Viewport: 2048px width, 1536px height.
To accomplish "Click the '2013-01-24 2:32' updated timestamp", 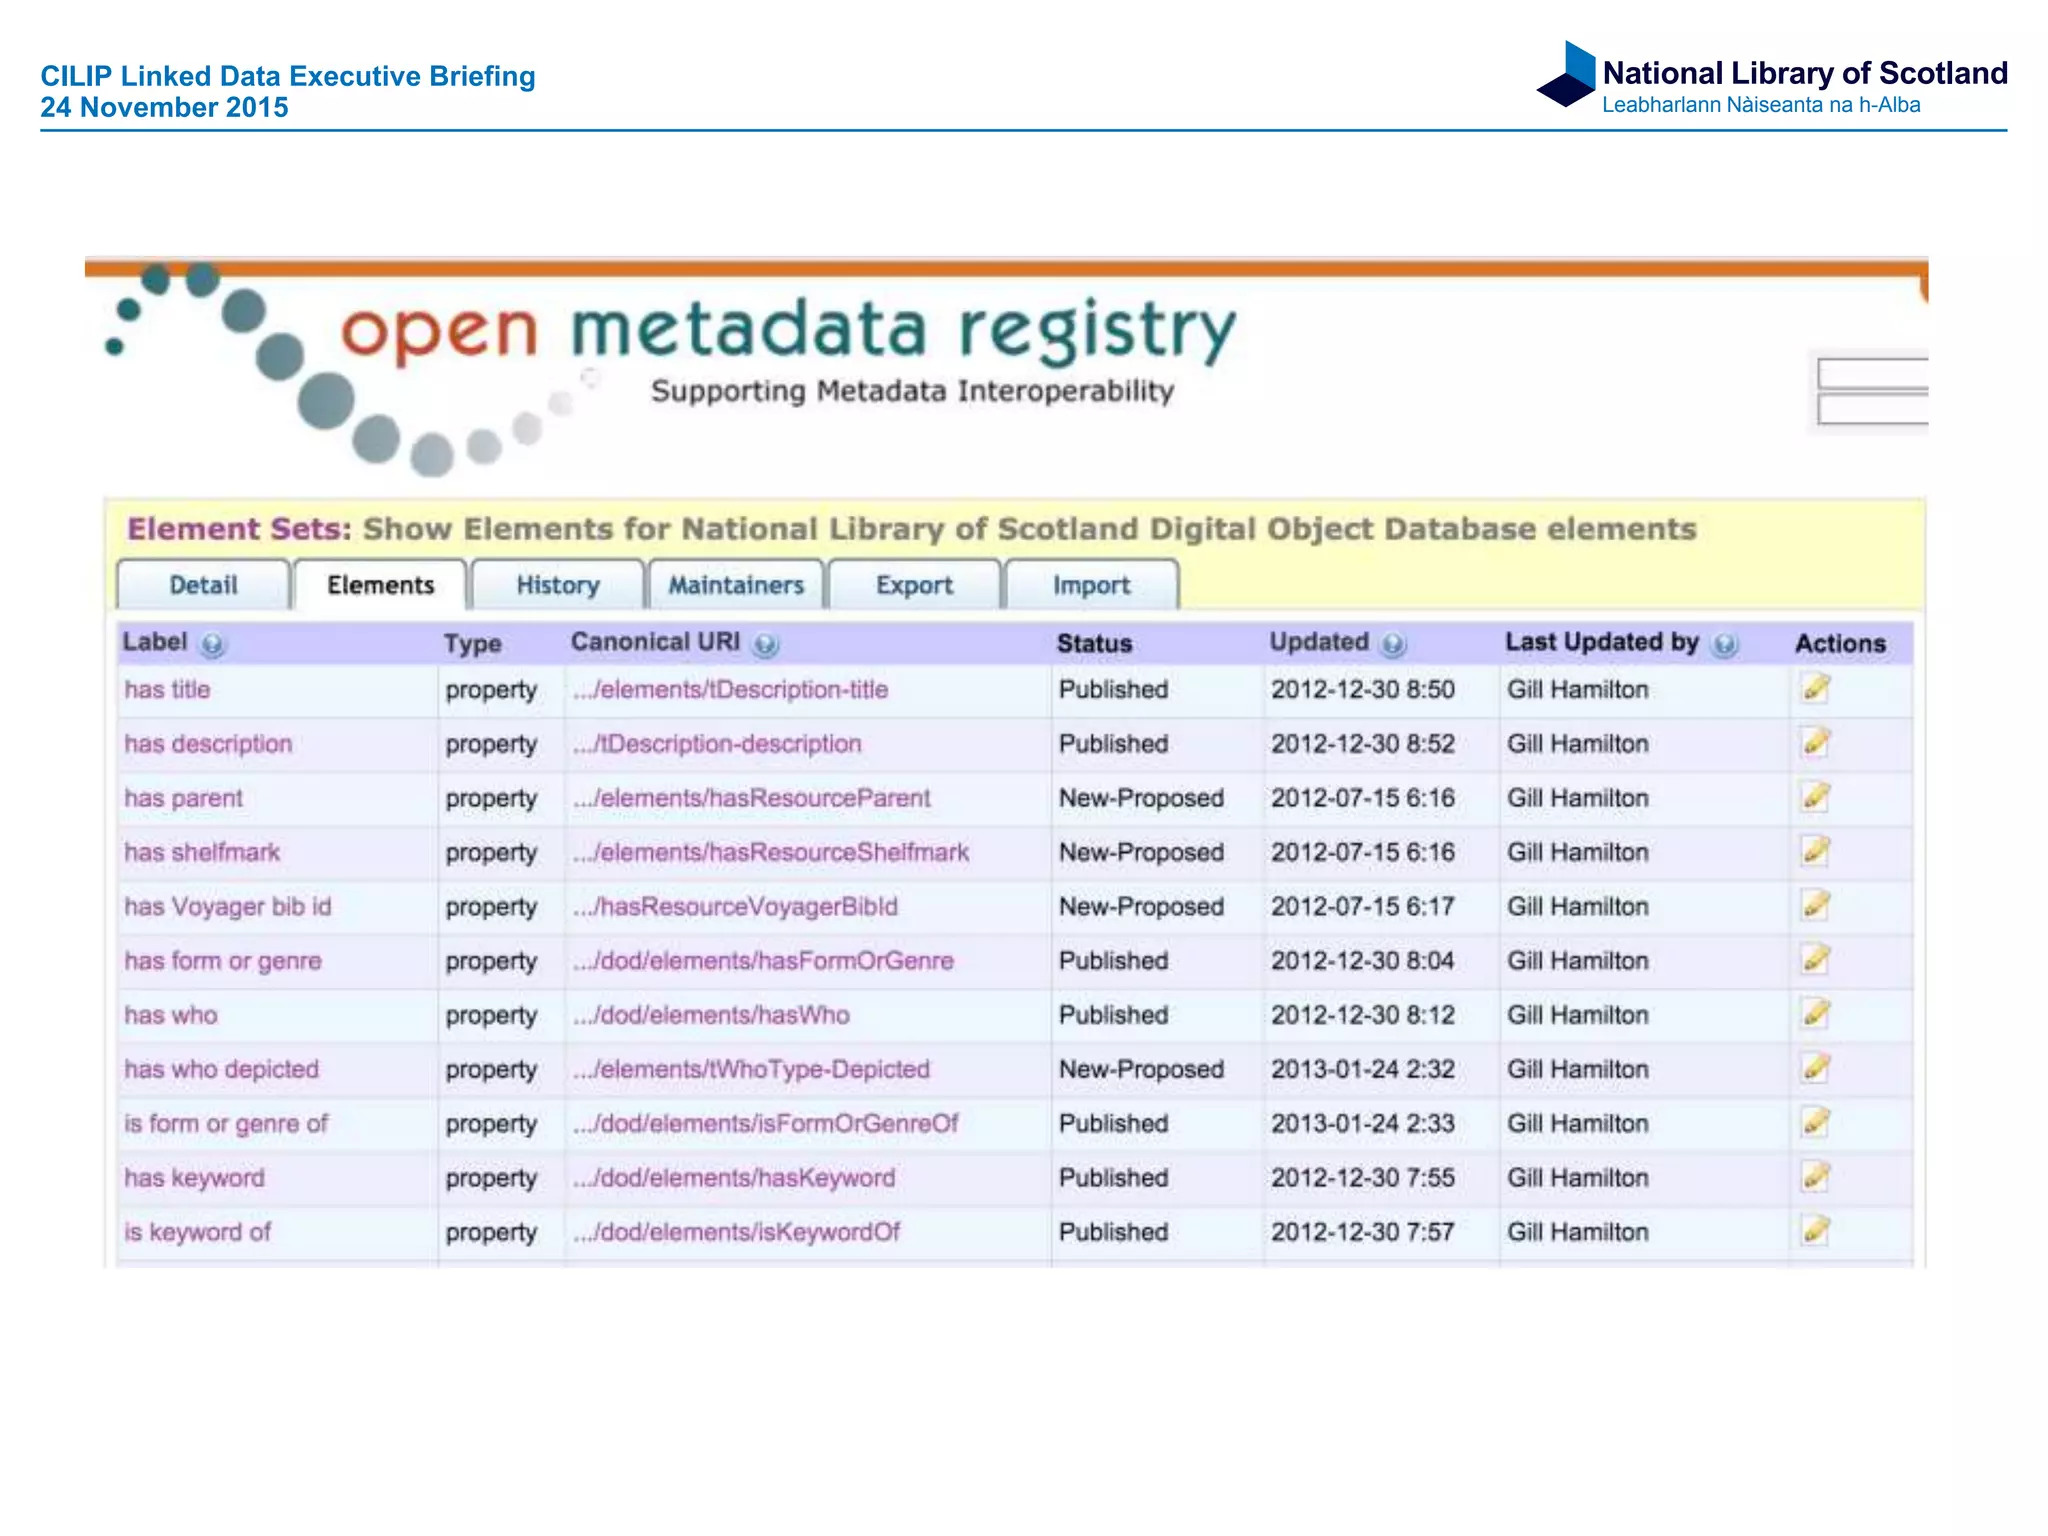I will coord(1362,1069).
